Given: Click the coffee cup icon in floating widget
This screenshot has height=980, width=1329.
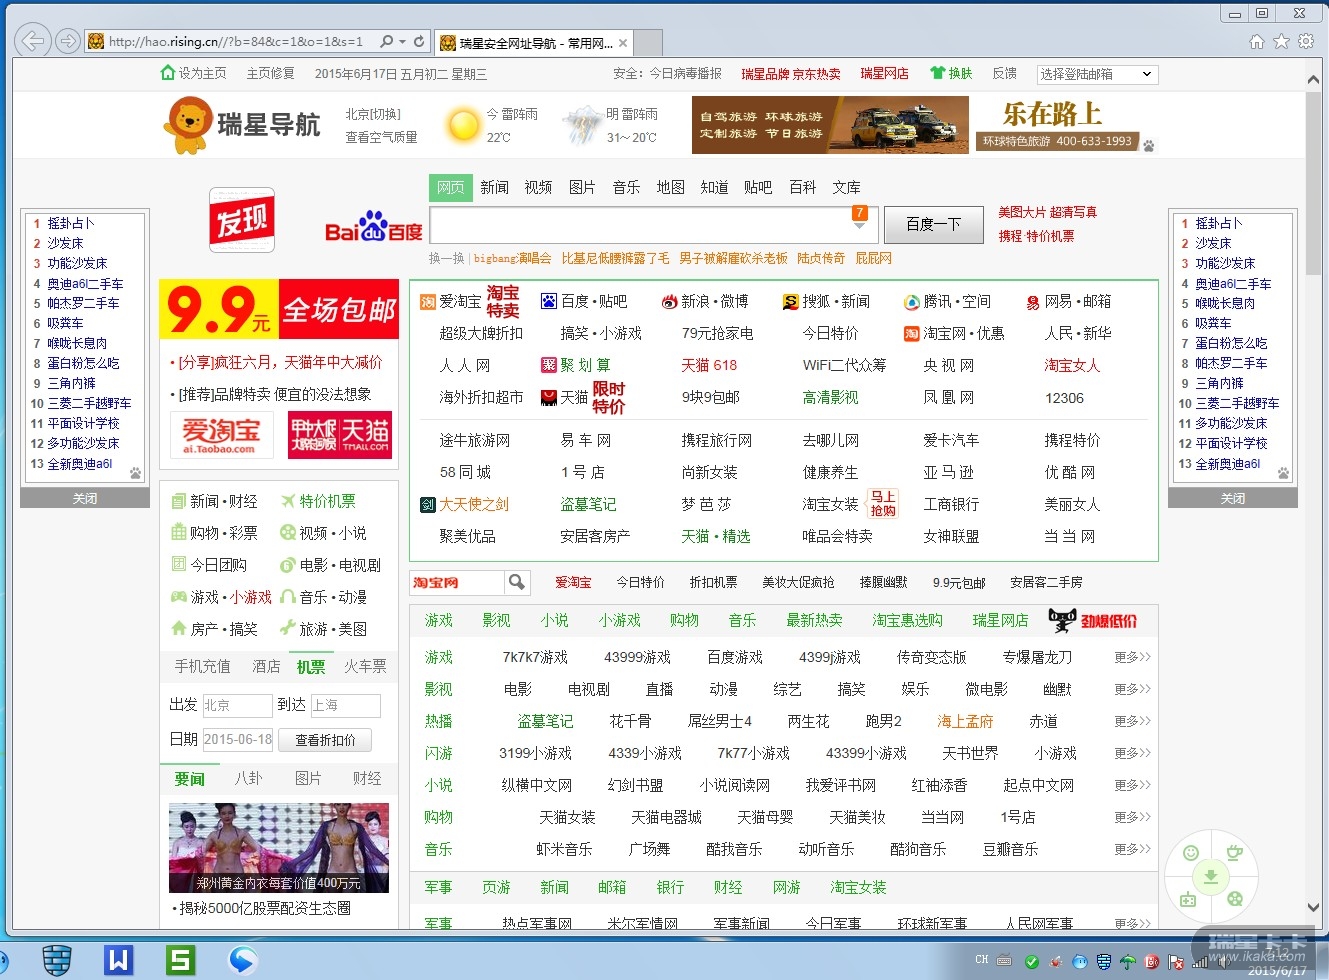Looking at the screenshot, I should [x=1234, y=853].
